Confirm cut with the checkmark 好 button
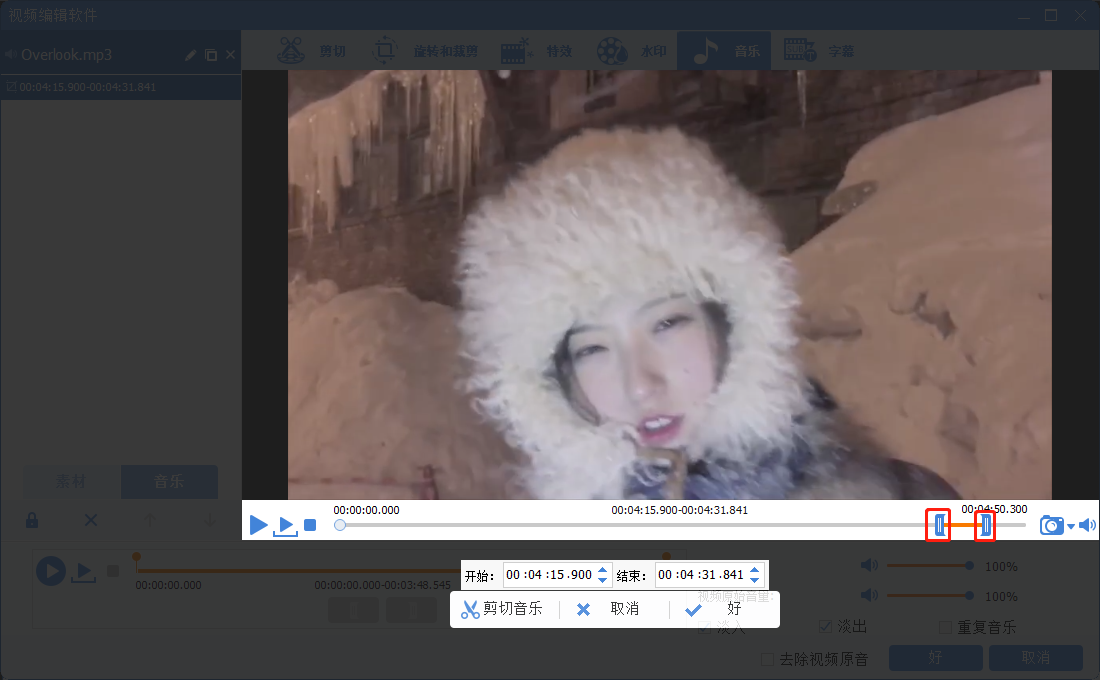Image resolution: width=1100 pixels, height=680 pixels. pos(713,609)
